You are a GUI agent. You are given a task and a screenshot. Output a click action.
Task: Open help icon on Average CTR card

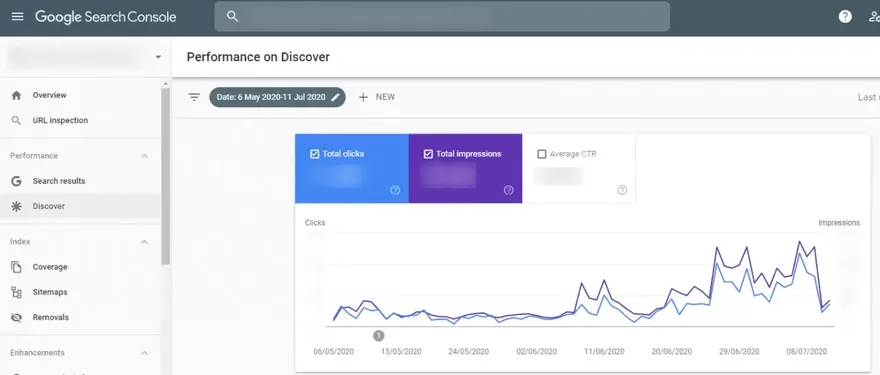point(622,190)
